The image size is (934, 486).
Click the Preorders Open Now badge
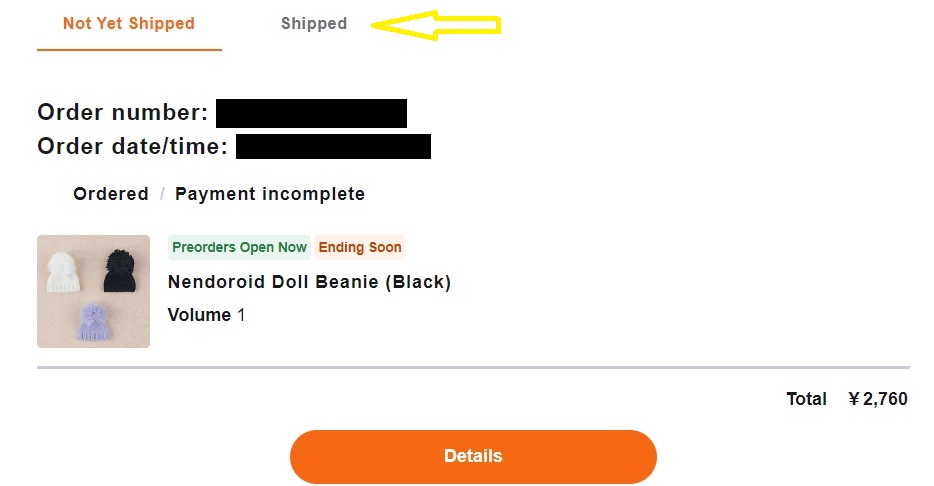(239, 247)
